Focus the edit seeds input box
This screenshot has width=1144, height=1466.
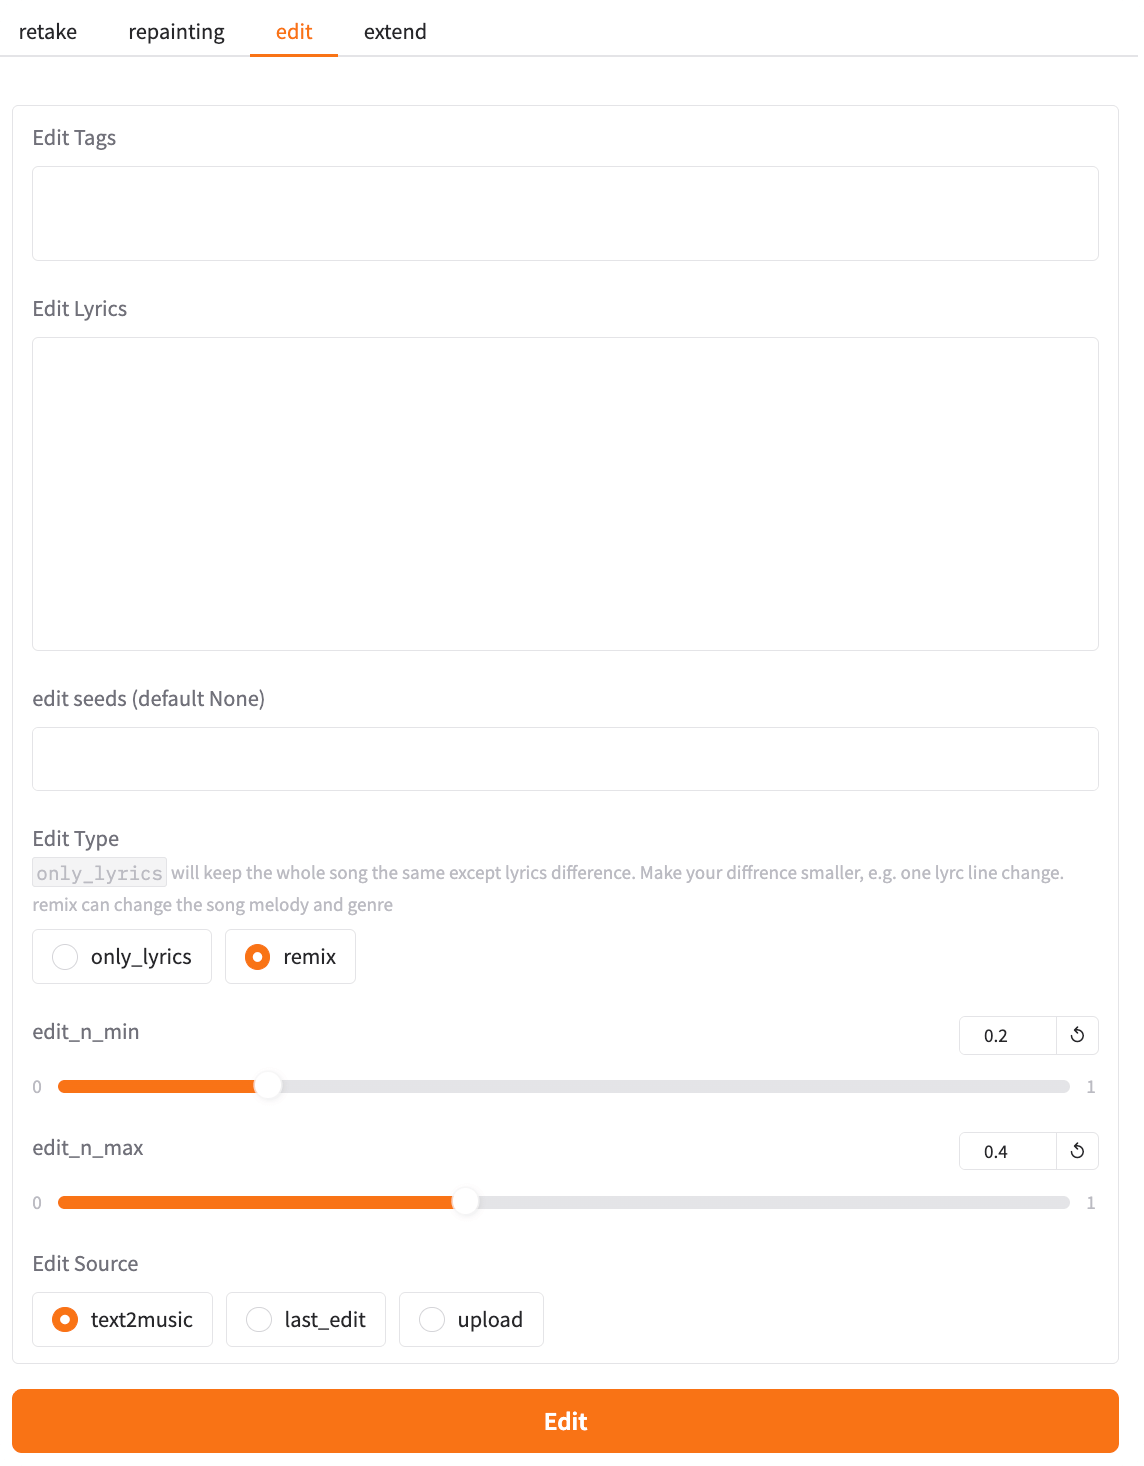[565, 758]
